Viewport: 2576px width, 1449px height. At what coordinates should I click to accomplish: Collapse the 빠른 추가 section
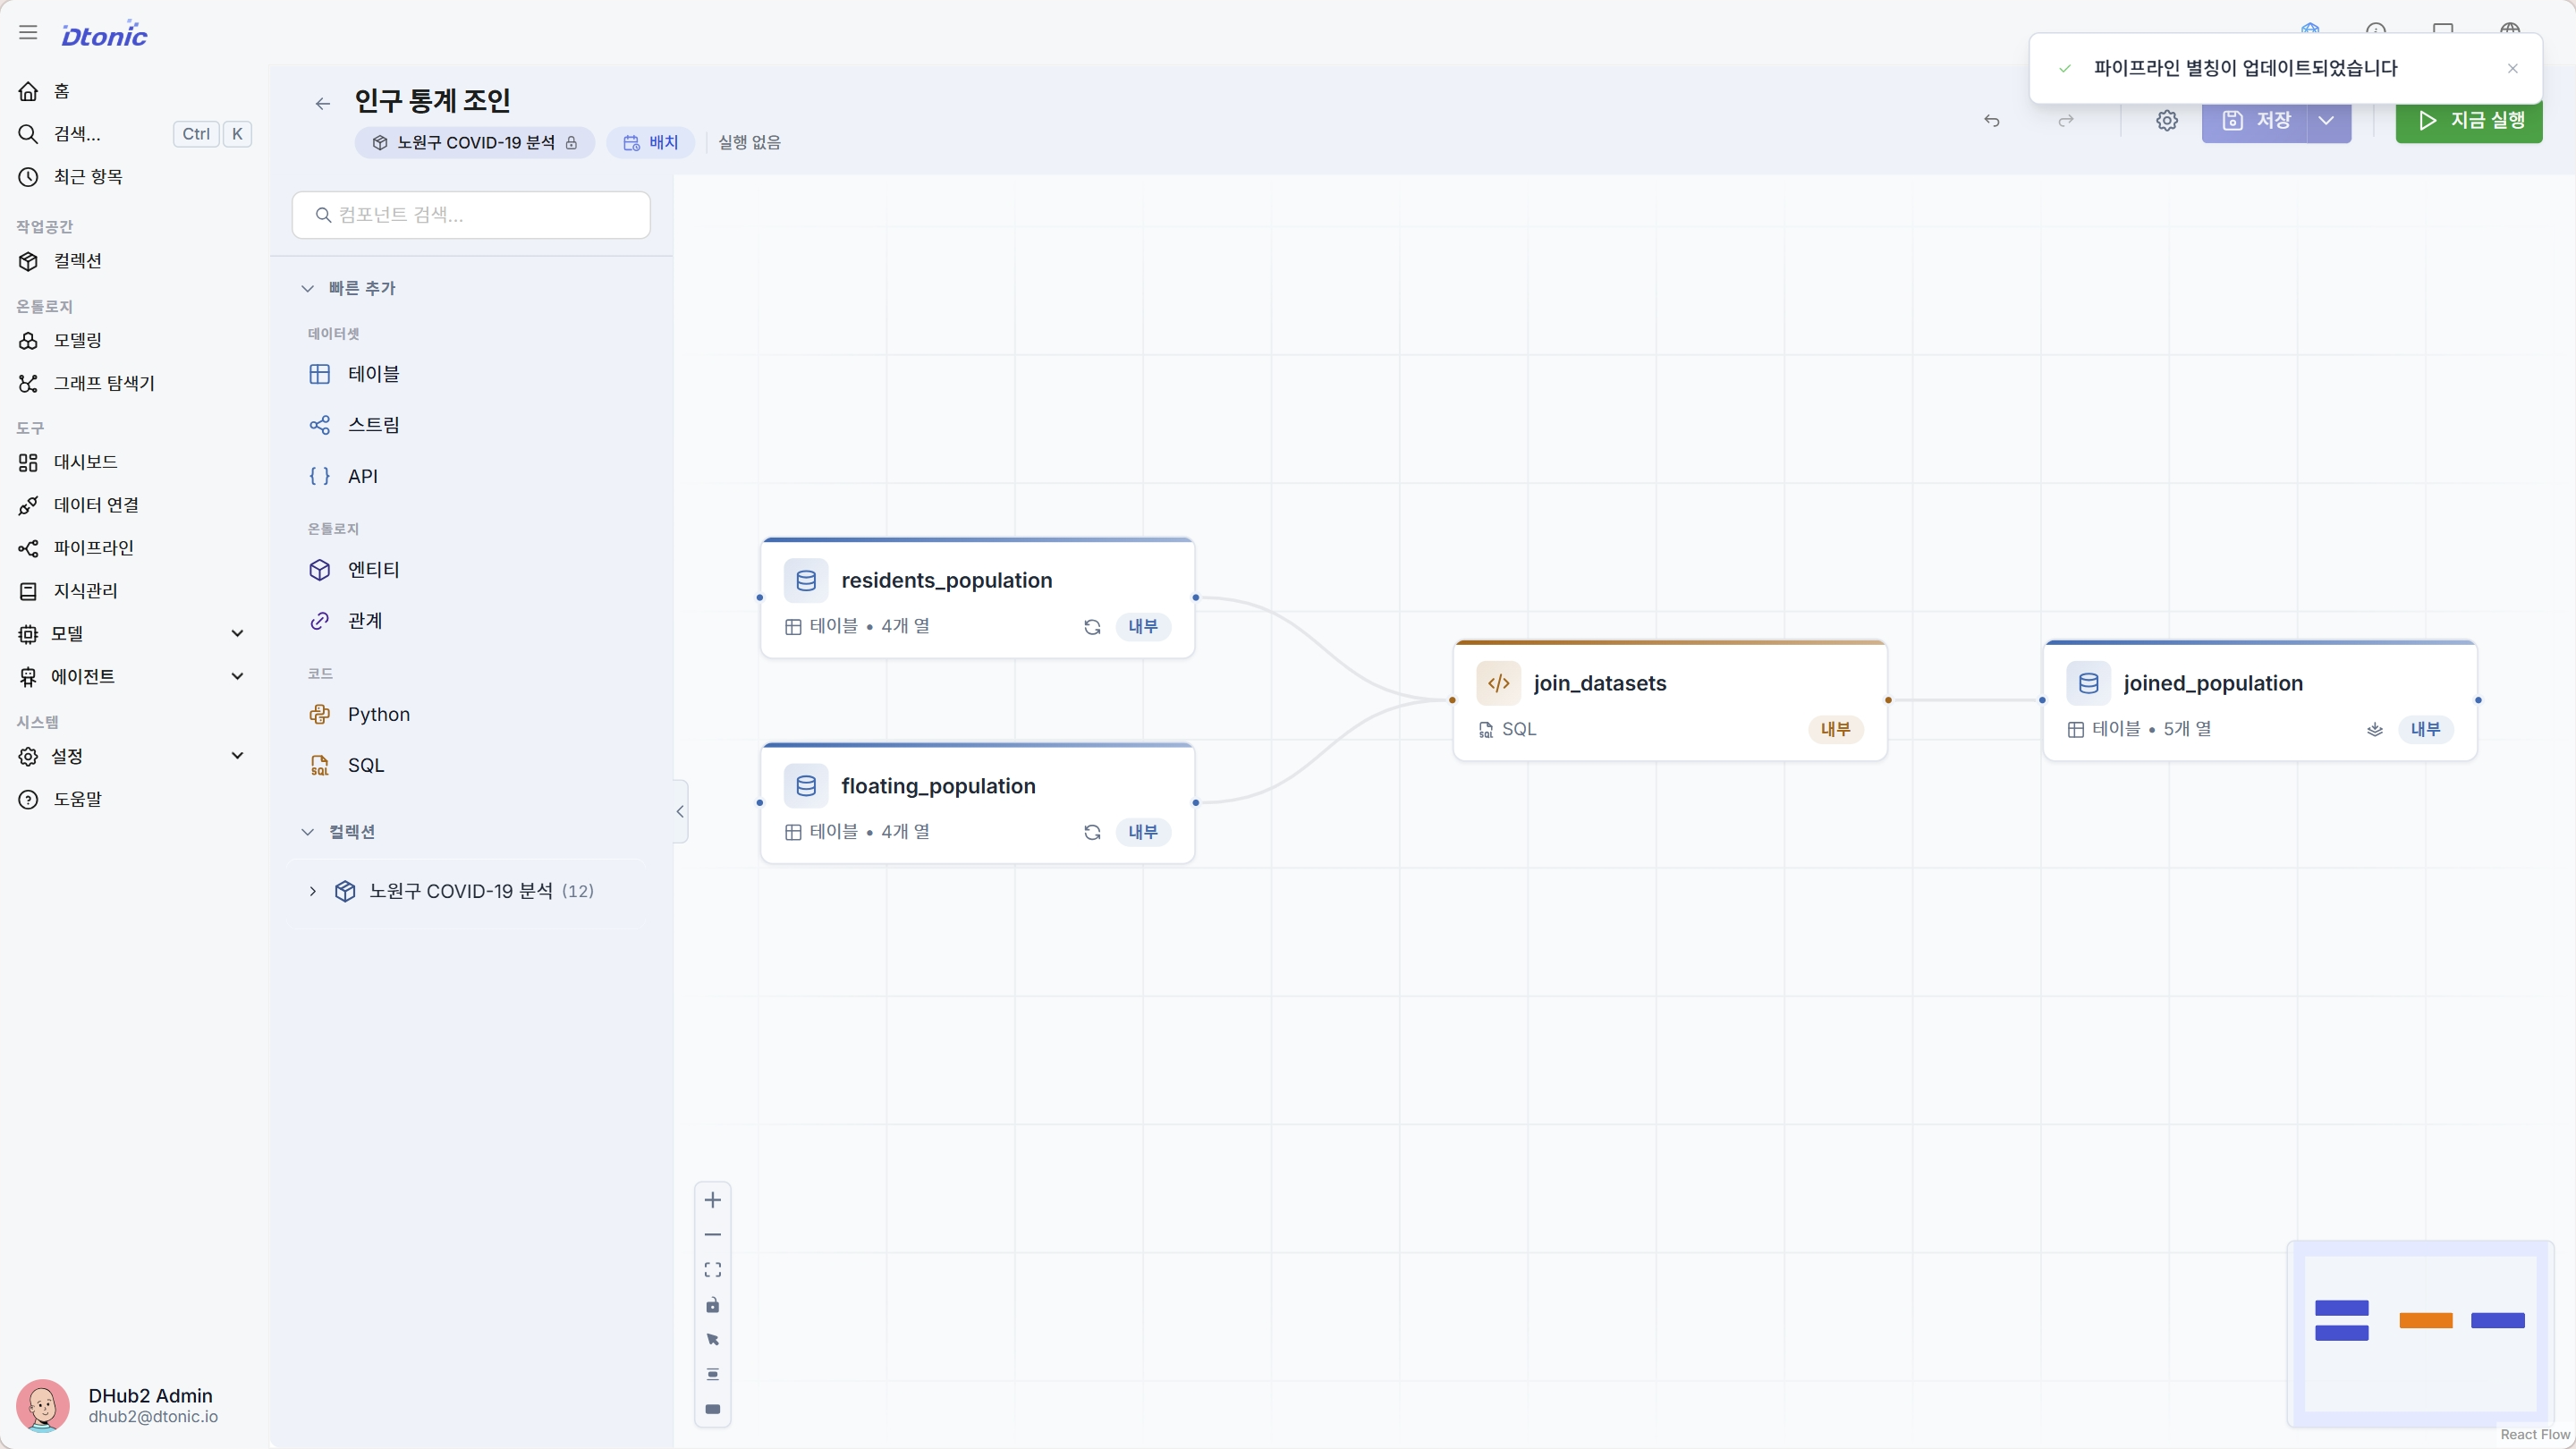(x=307, y=288)
